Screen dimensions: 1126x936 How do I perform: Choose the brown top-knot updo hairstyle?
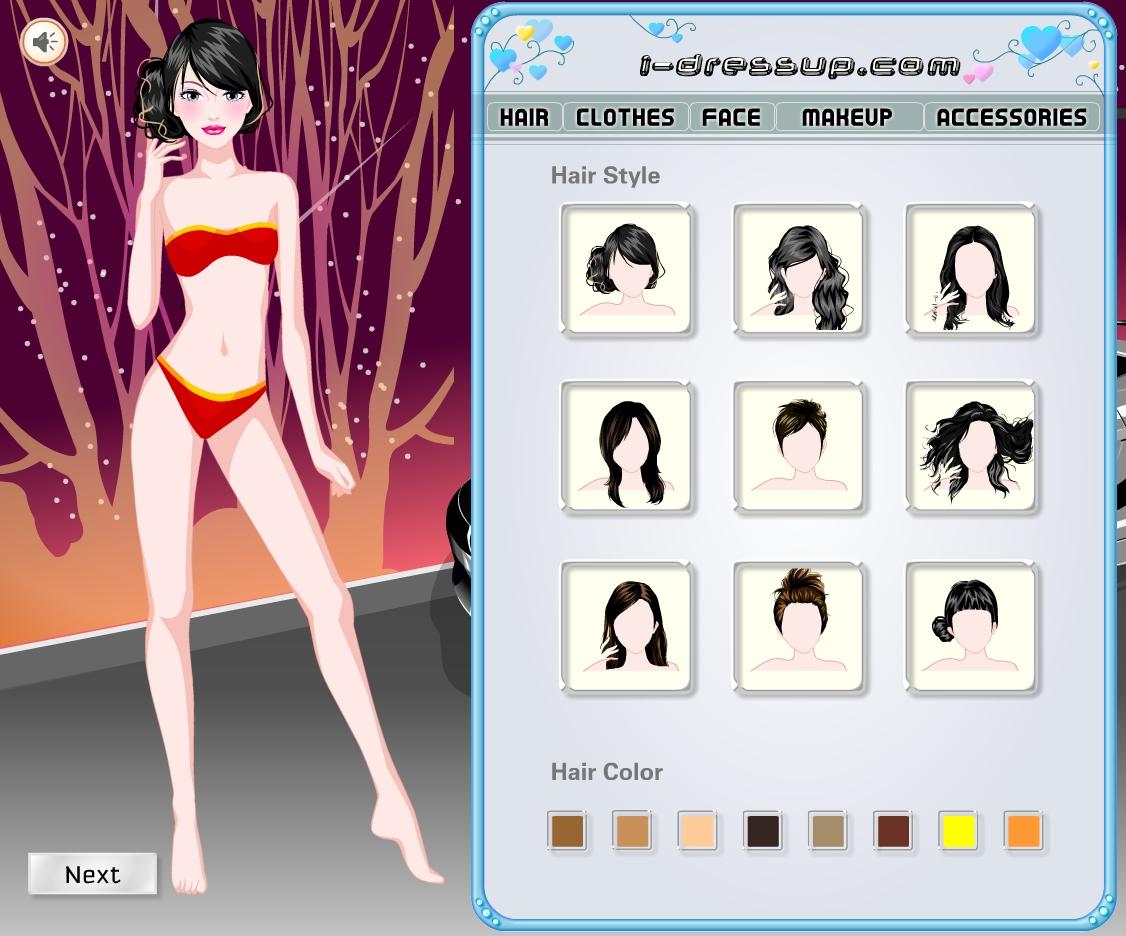tap(798, 626)
